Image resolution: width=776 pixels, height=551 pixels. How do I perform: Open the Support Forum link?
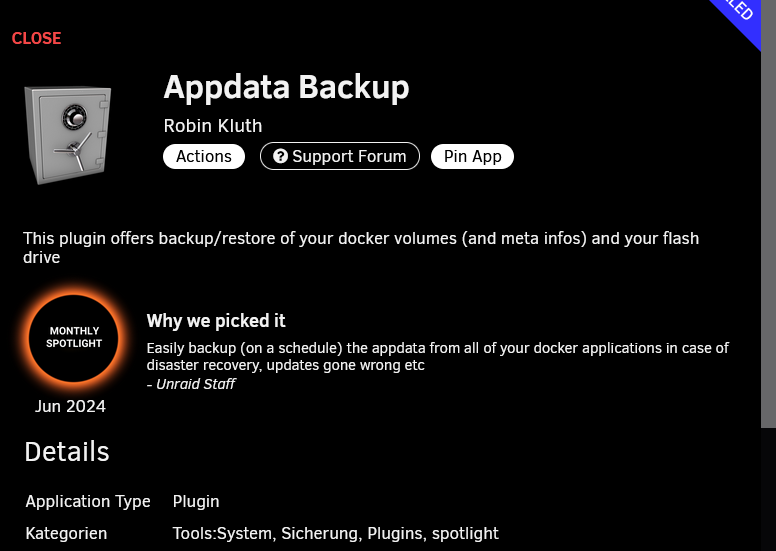point(340,156)
